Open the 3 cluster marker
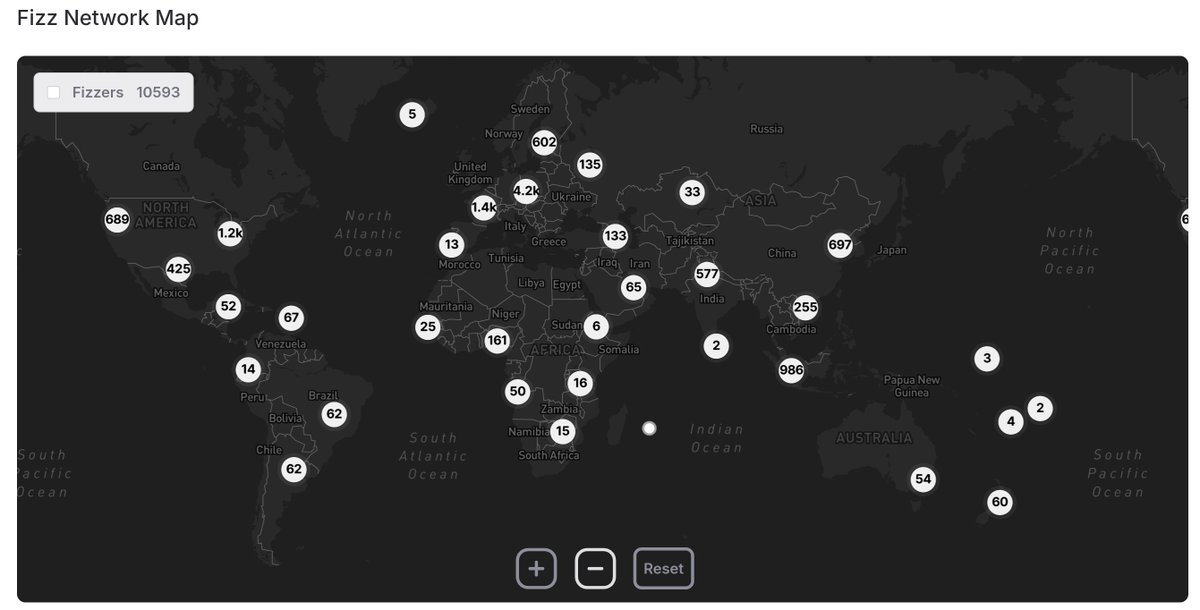Image resolution: width=1200 pixels, height=610 pixels. (x=987, y=358)
